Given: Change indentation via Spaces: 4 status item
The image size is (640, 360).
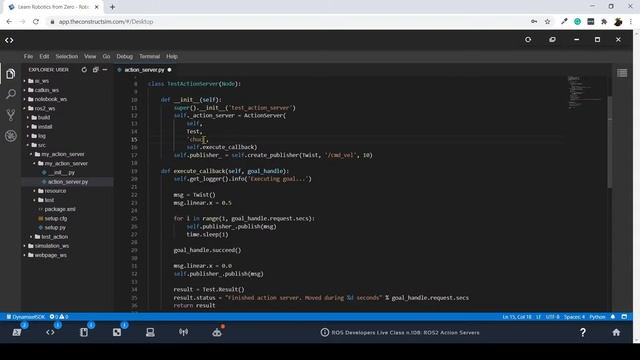Looking at the screenshot, I should (x=574, y=317).
